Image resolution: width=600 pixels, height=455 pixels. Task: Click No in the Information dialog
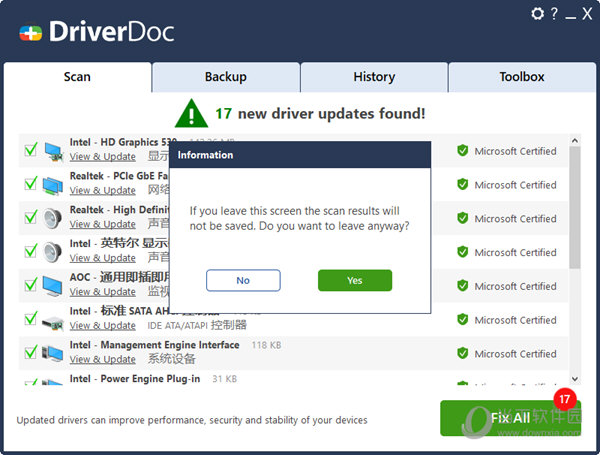(x=243, y=281)
